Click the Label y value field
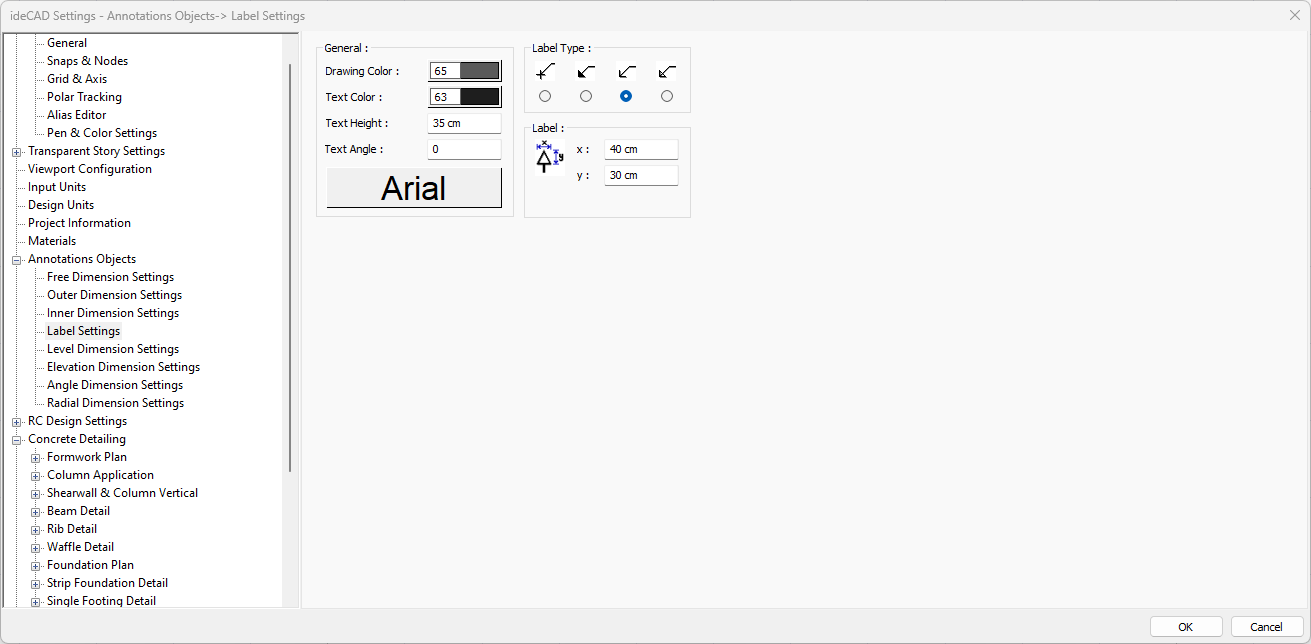The width and height of the screenshot is (1311, 644). (x=642, y=175)
